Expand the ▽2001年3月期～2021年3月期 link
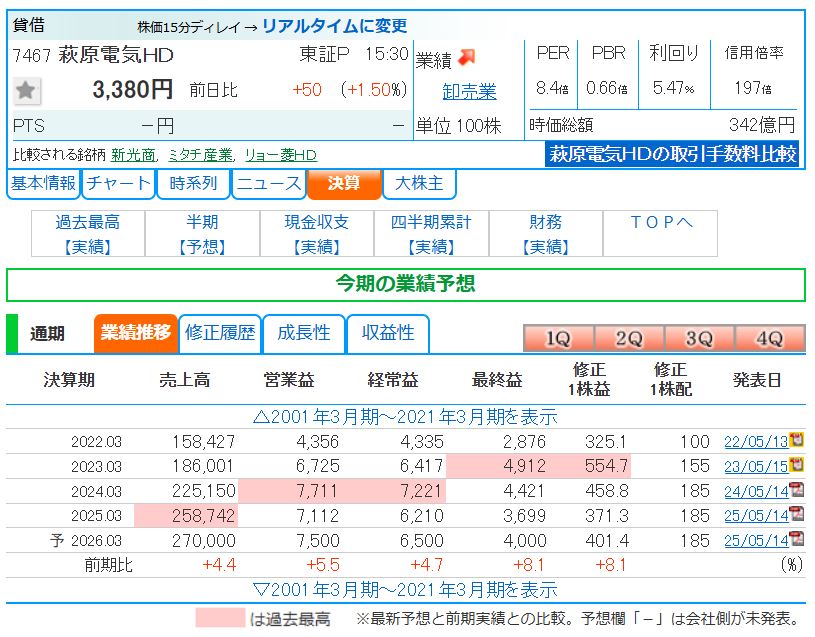Viewport: 815px width, 637px height. click(x=405, y=590)
